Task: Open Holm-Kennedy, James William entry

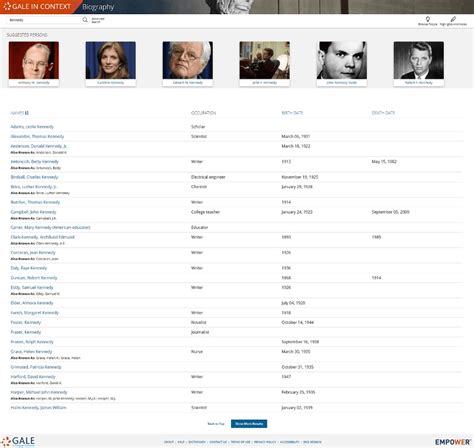Action: (x=38, y=408)
